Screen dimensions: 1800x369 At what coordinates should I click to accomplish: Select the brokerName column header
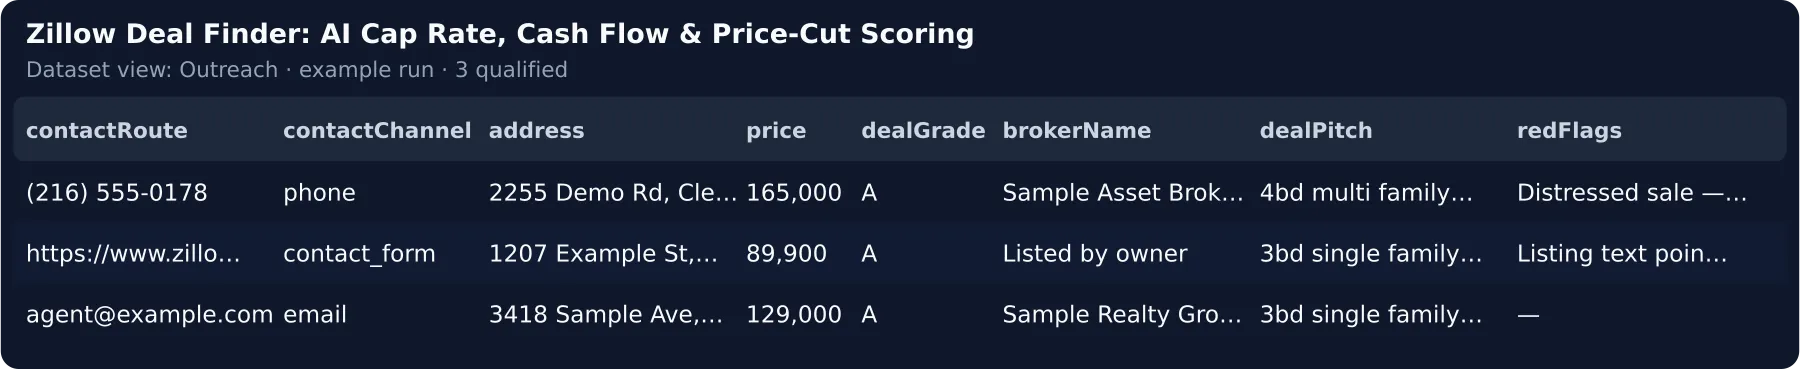pos(1076,131)
